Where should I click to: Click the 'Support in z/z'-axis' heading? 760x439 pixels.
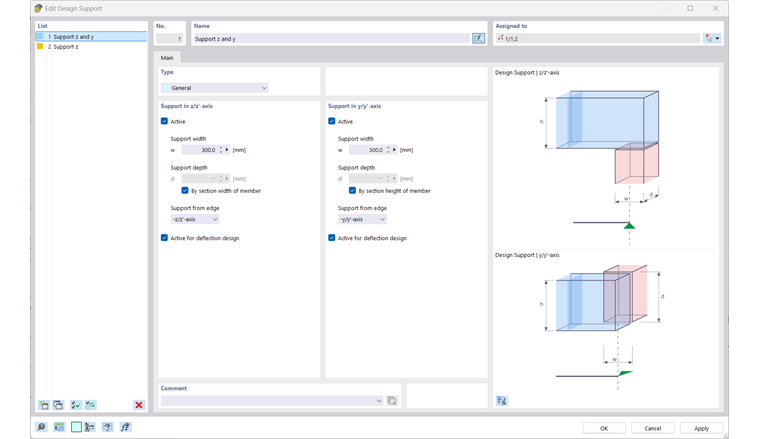pyautogui.click(x=187, y=106)
